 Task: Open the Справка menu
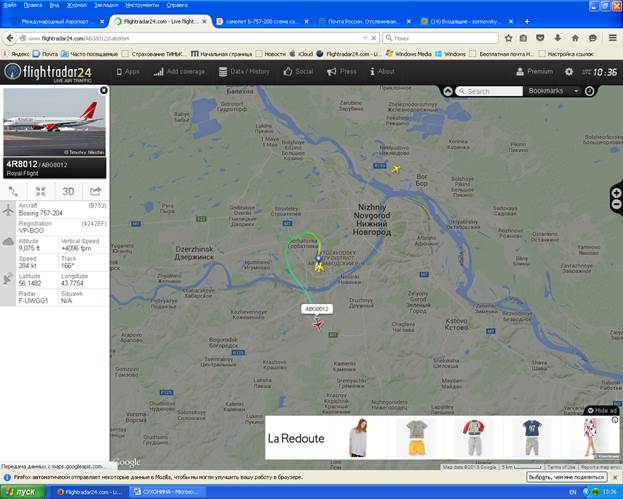[x=177, y=5]
